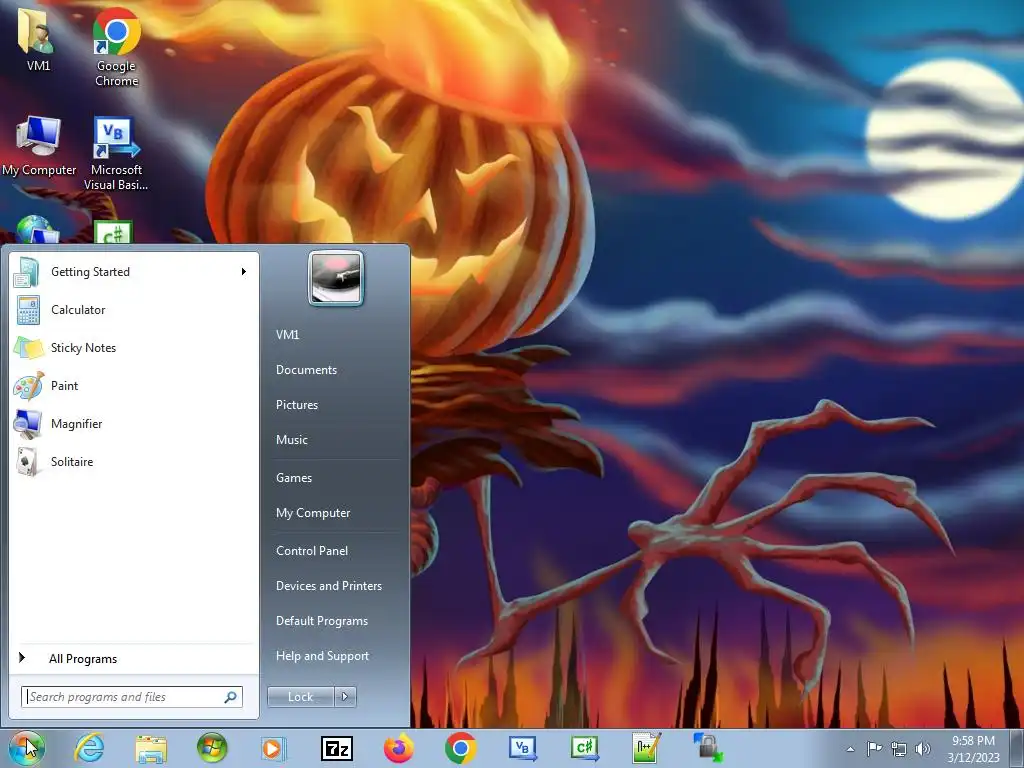Click the search magnifier icon
Image resolution: width=1024 pixels, height=768 pixels.
pos(230,697)
